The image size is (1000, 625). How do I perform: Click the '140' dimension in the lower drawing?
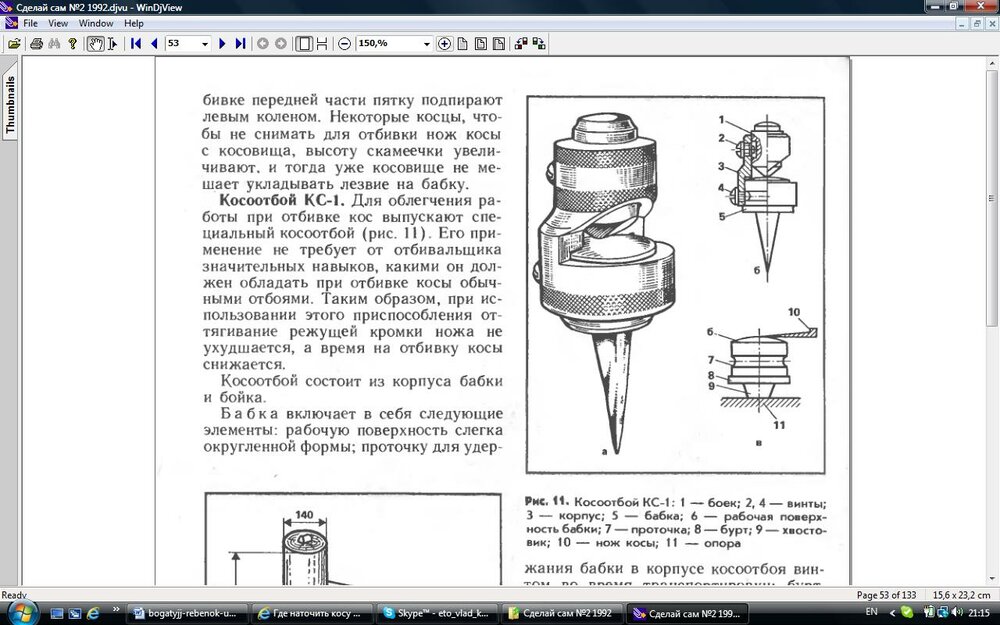[304, 515]
